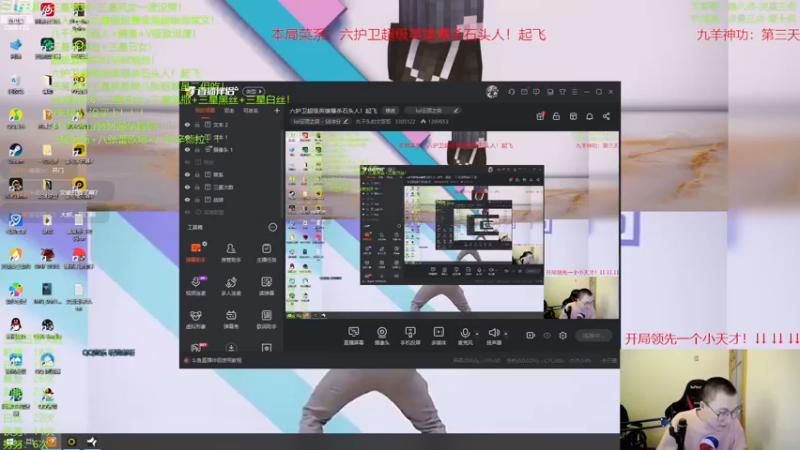Add a 多媒体 media source
800x450 pixels.
point(438,336)
